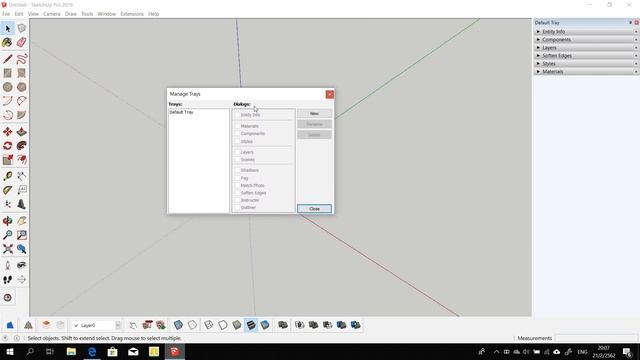Viewport: 640px width, 360px height.
Task: Open Microsoft Edge from taskbar
Action: [x=92, y=351]
